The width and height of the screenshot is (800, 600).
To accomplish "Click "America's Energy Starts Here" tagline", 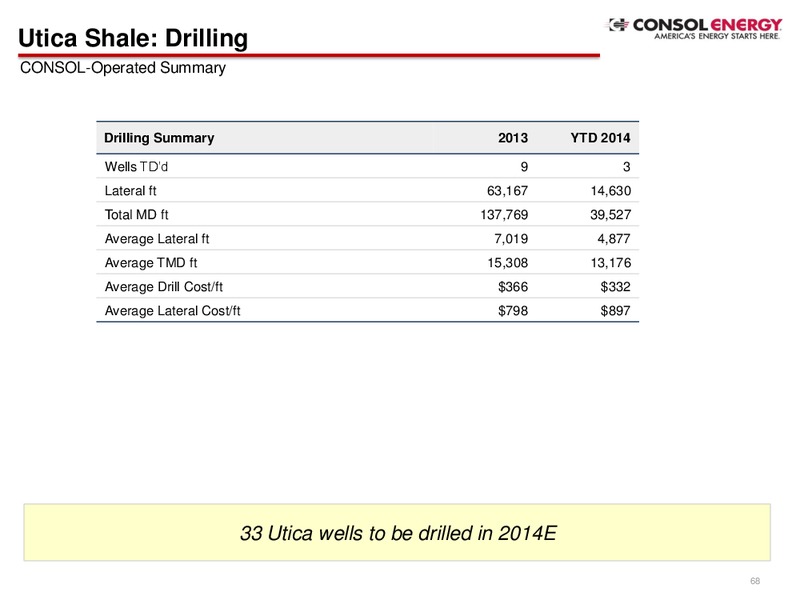I will pos(717,36).
